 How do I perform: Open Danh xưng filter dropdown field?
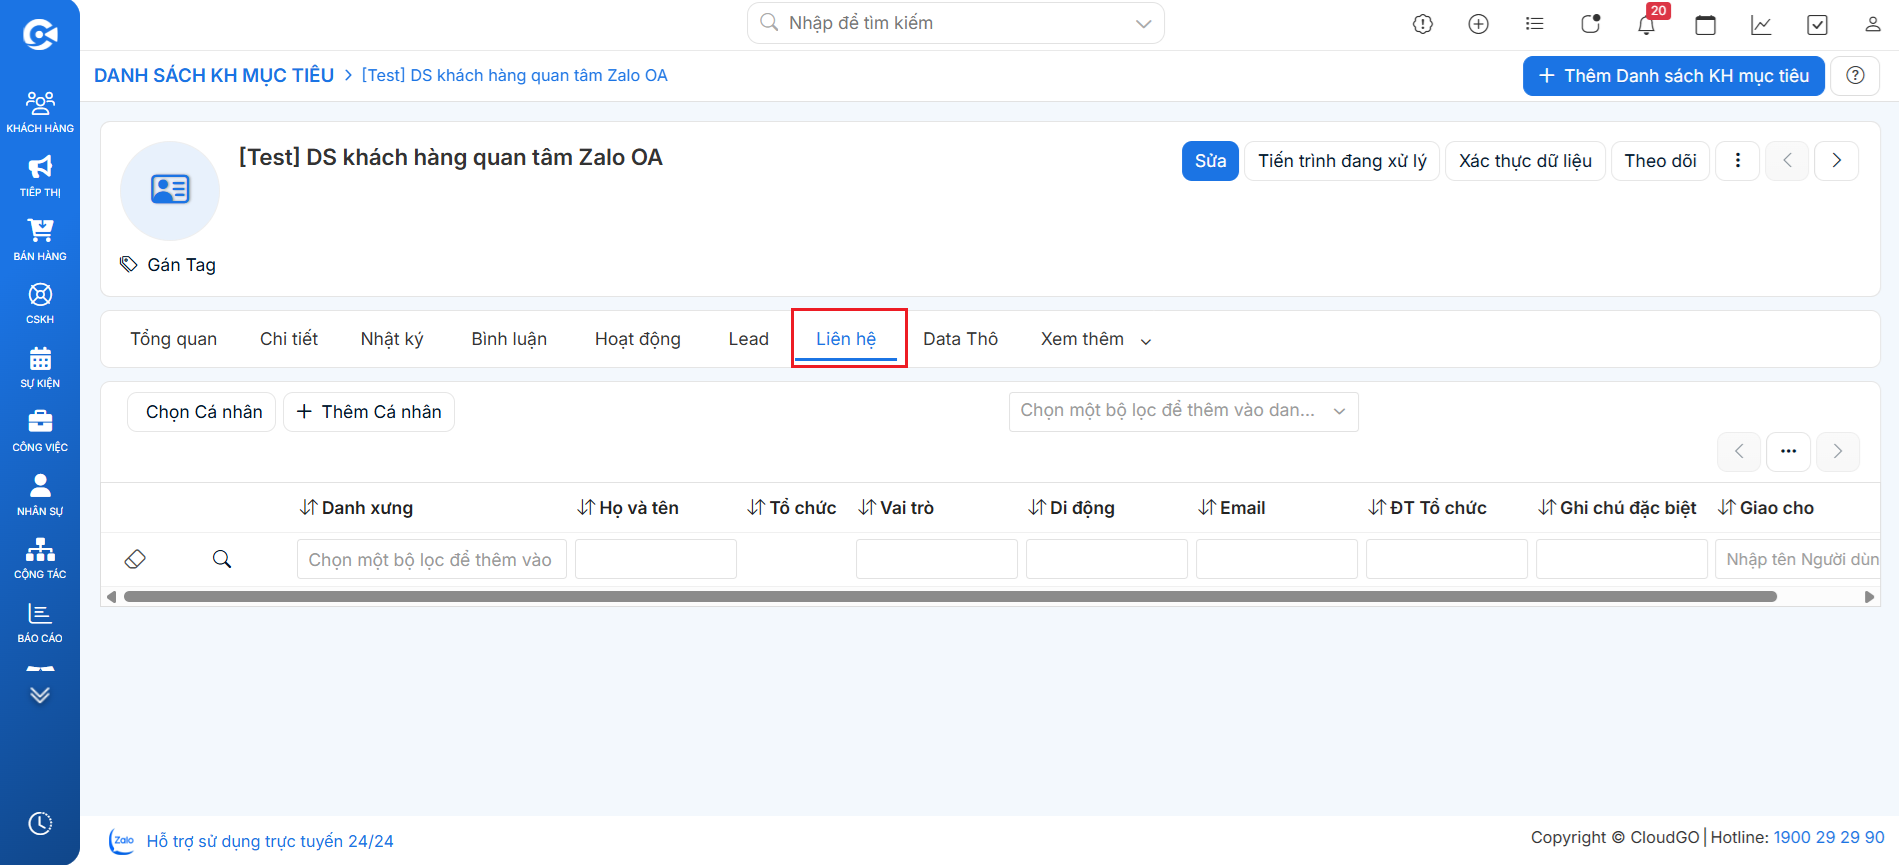tap(432, 560)
